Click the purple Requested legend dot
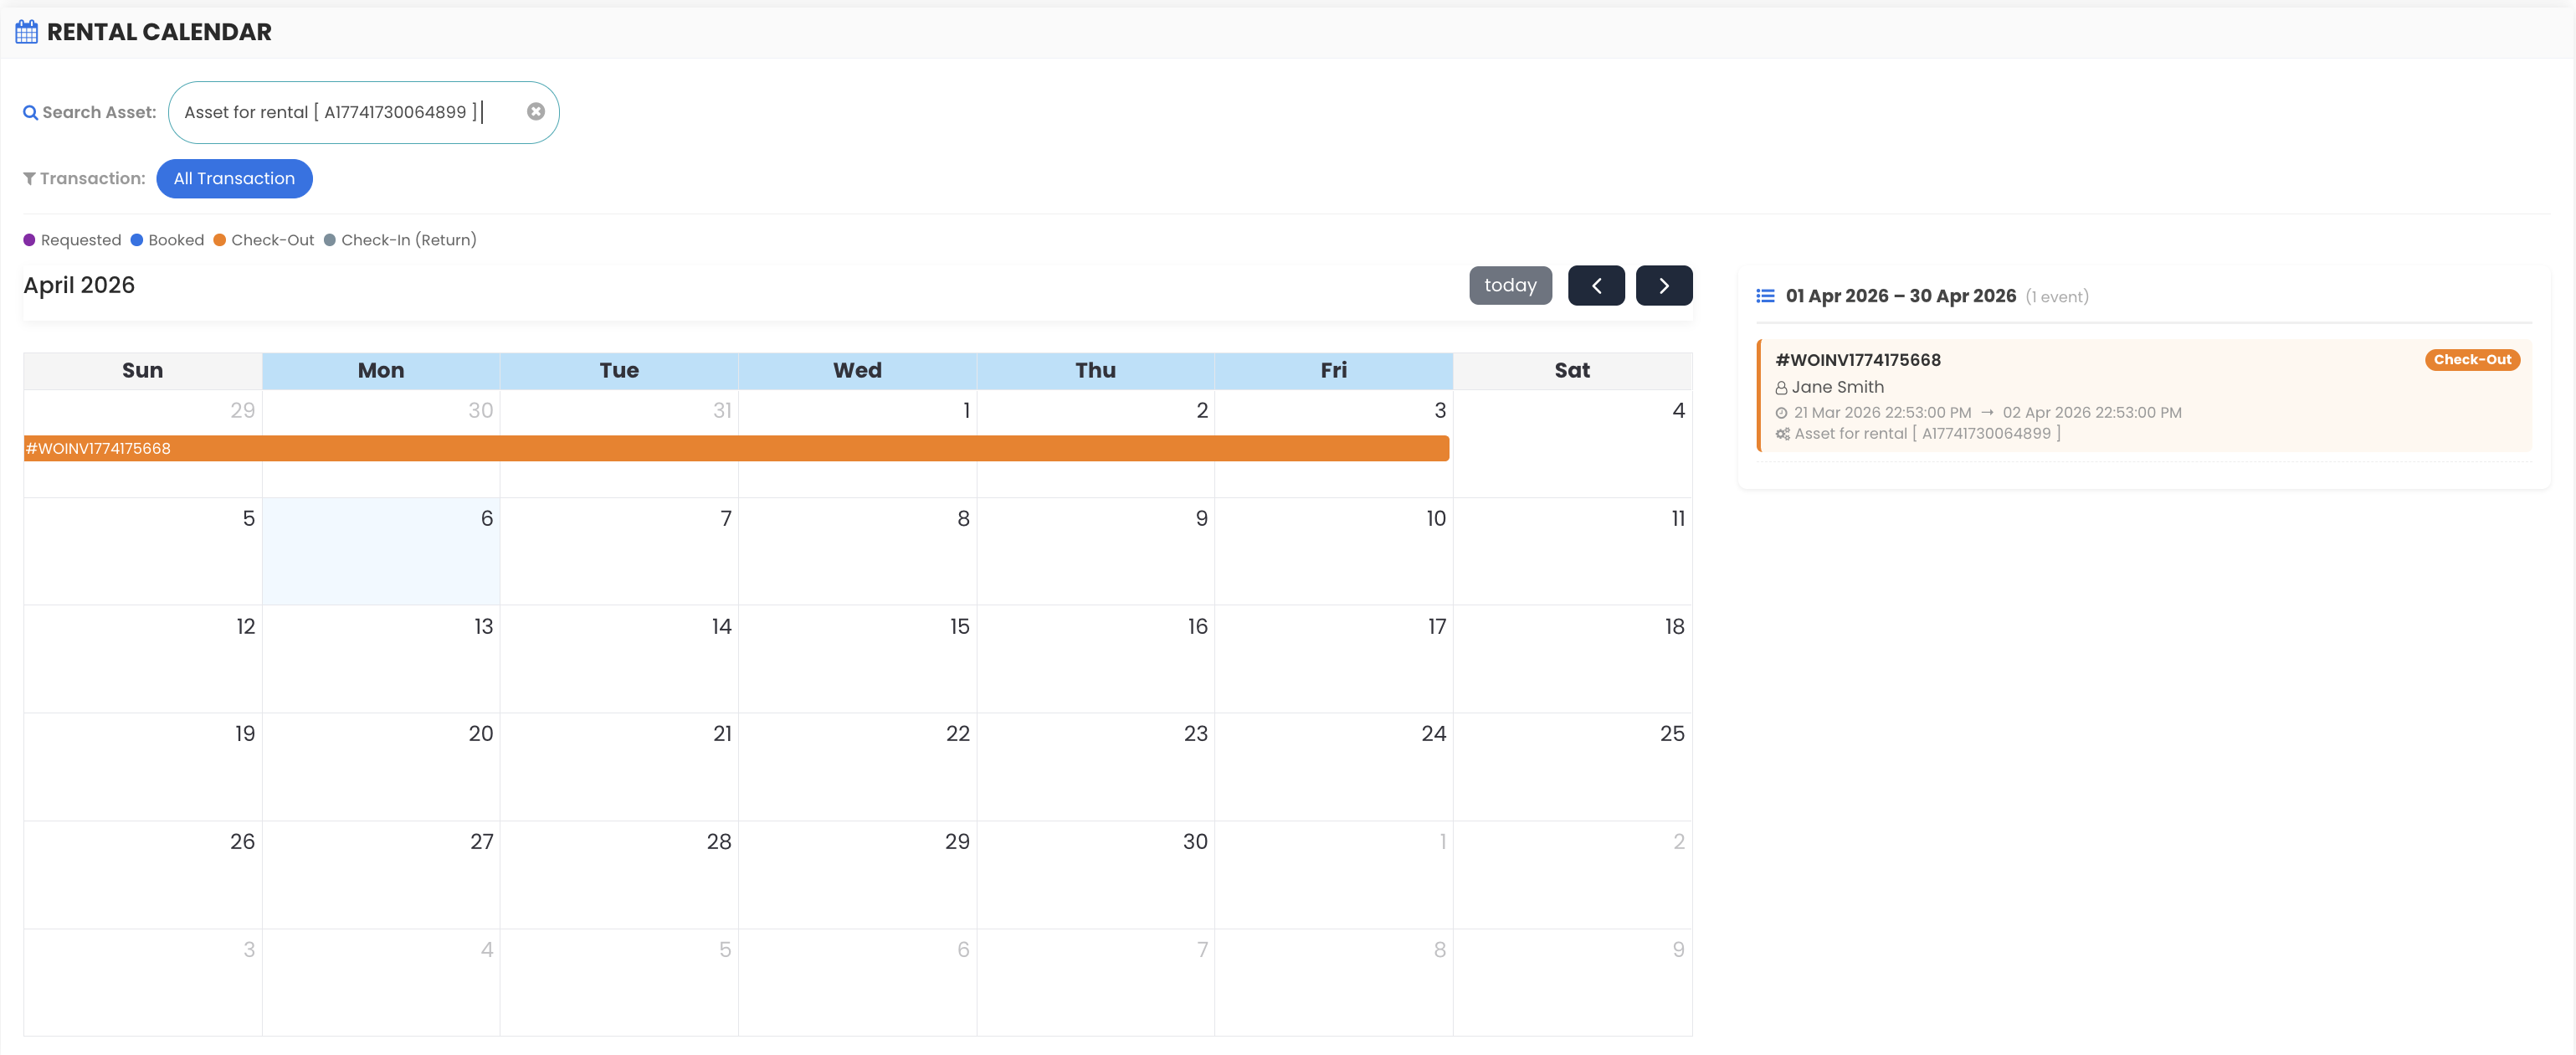2576x1055 pixels. coord(30,240)
